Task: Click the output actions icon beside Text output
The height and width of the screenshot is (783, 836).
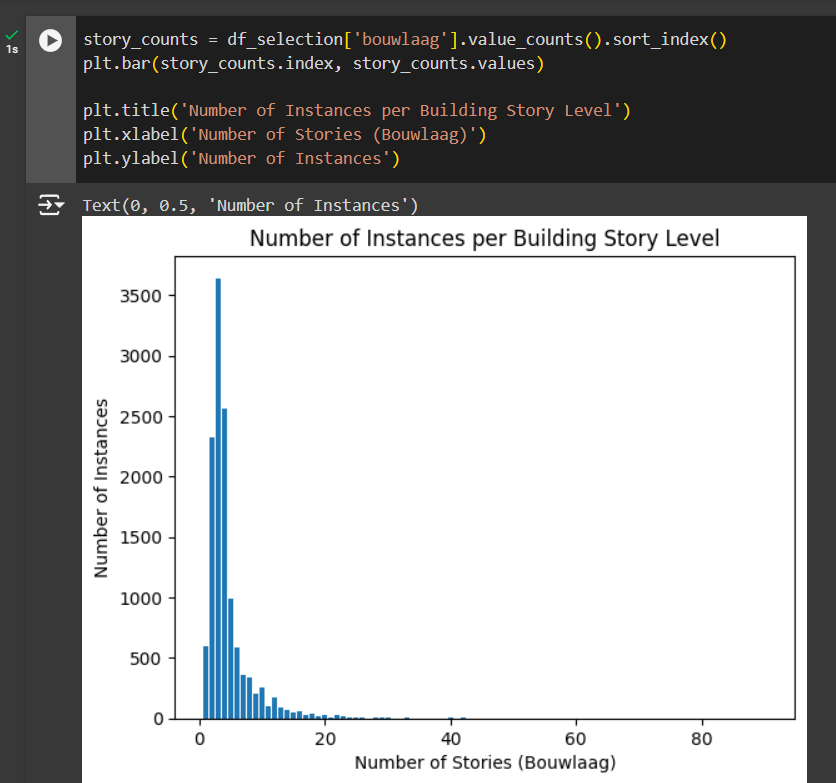Action: [x=50, y=206]
